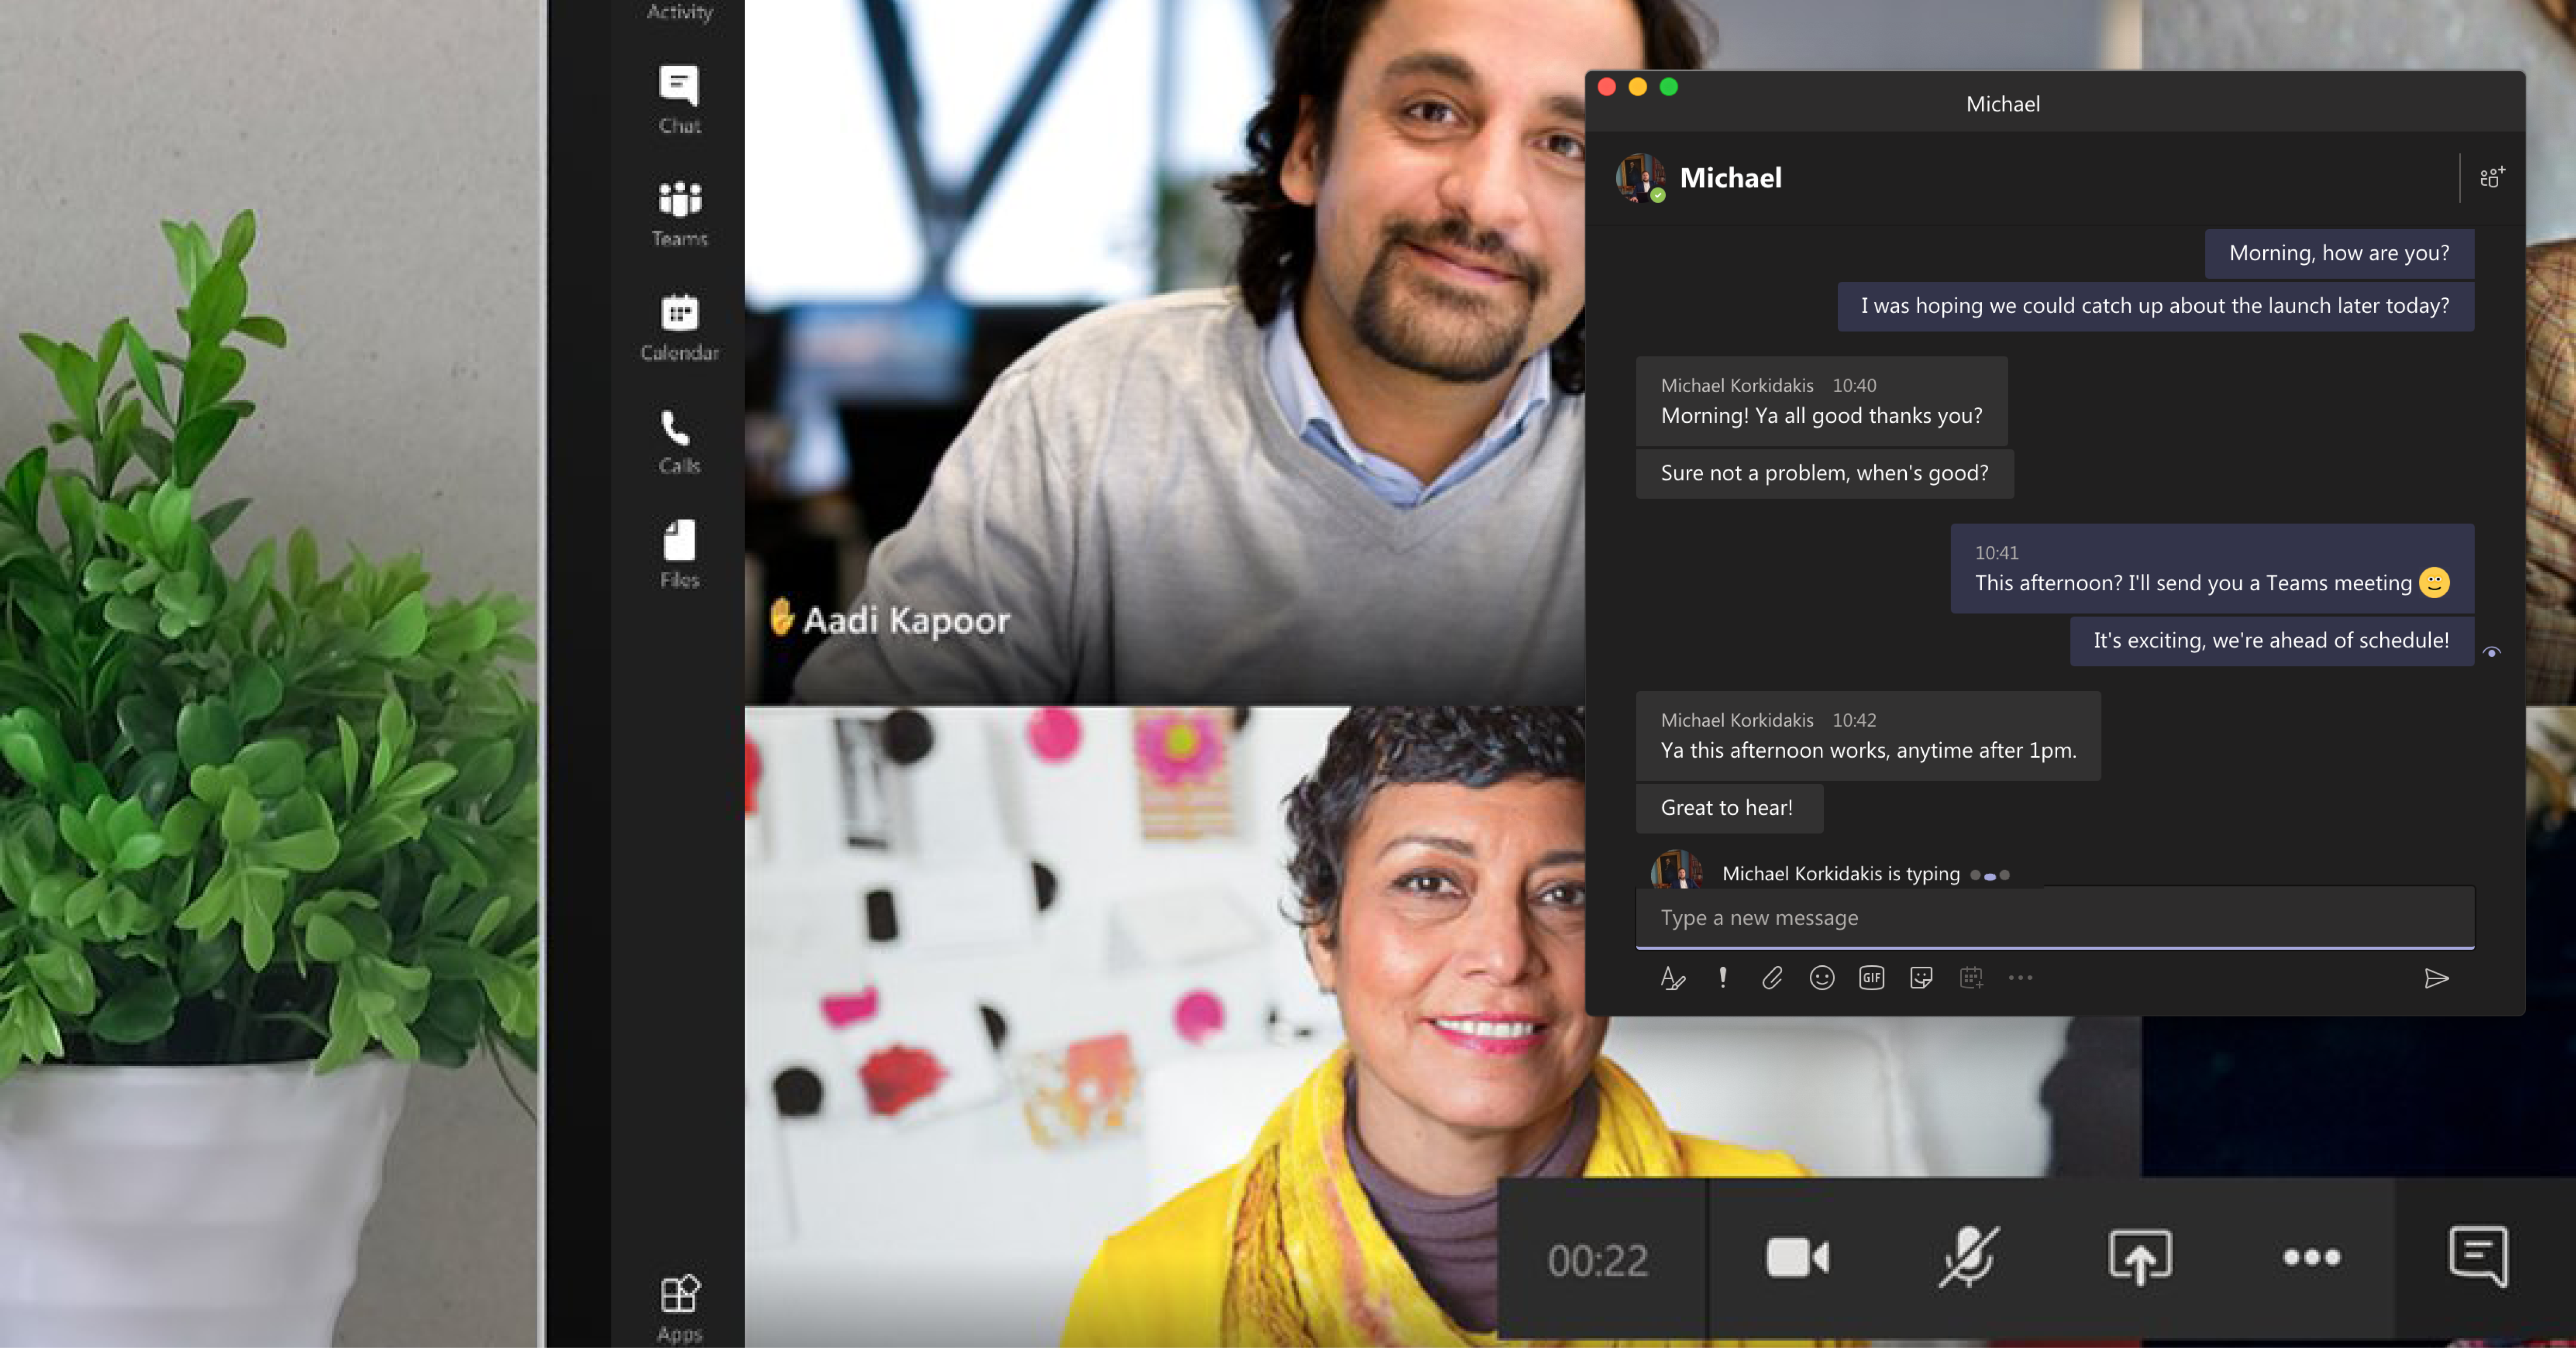Viewport: 2576px width, 1348px height.
Task: Open more compose options ellipsis
Action: [x=2020, y=978]
